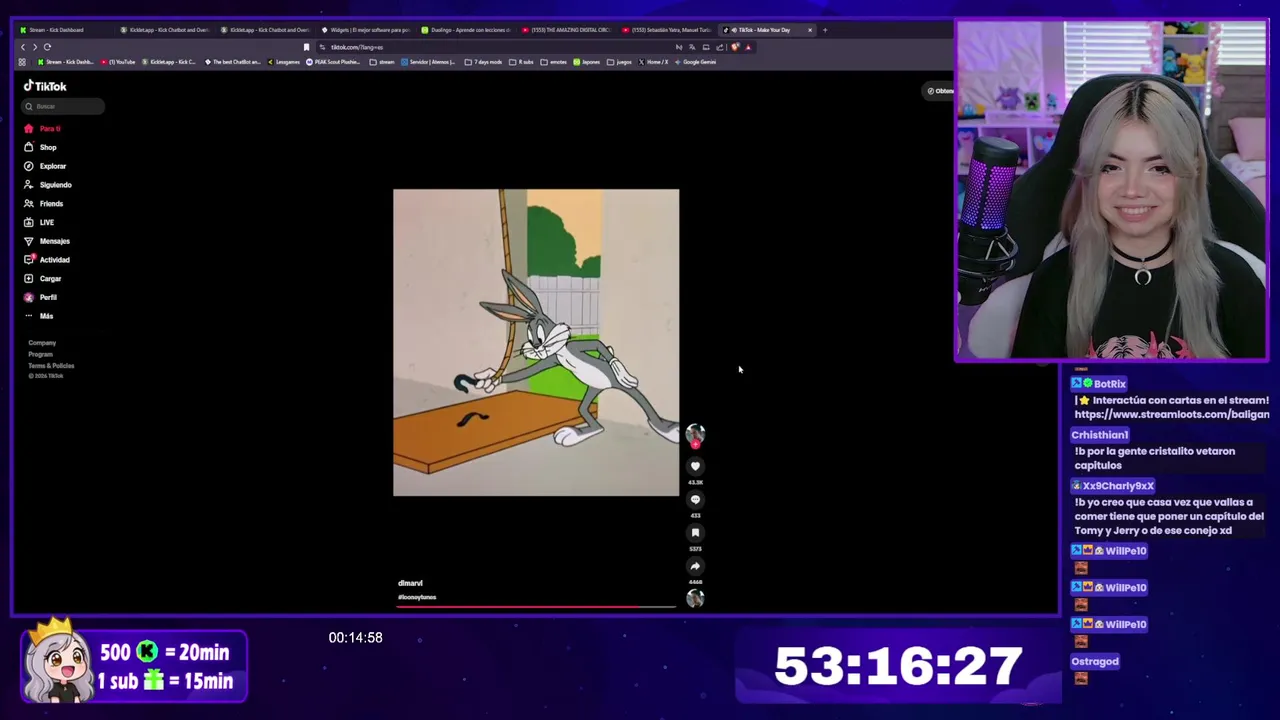
Task: Click the Obtener app button
Action: pos(940,91)
